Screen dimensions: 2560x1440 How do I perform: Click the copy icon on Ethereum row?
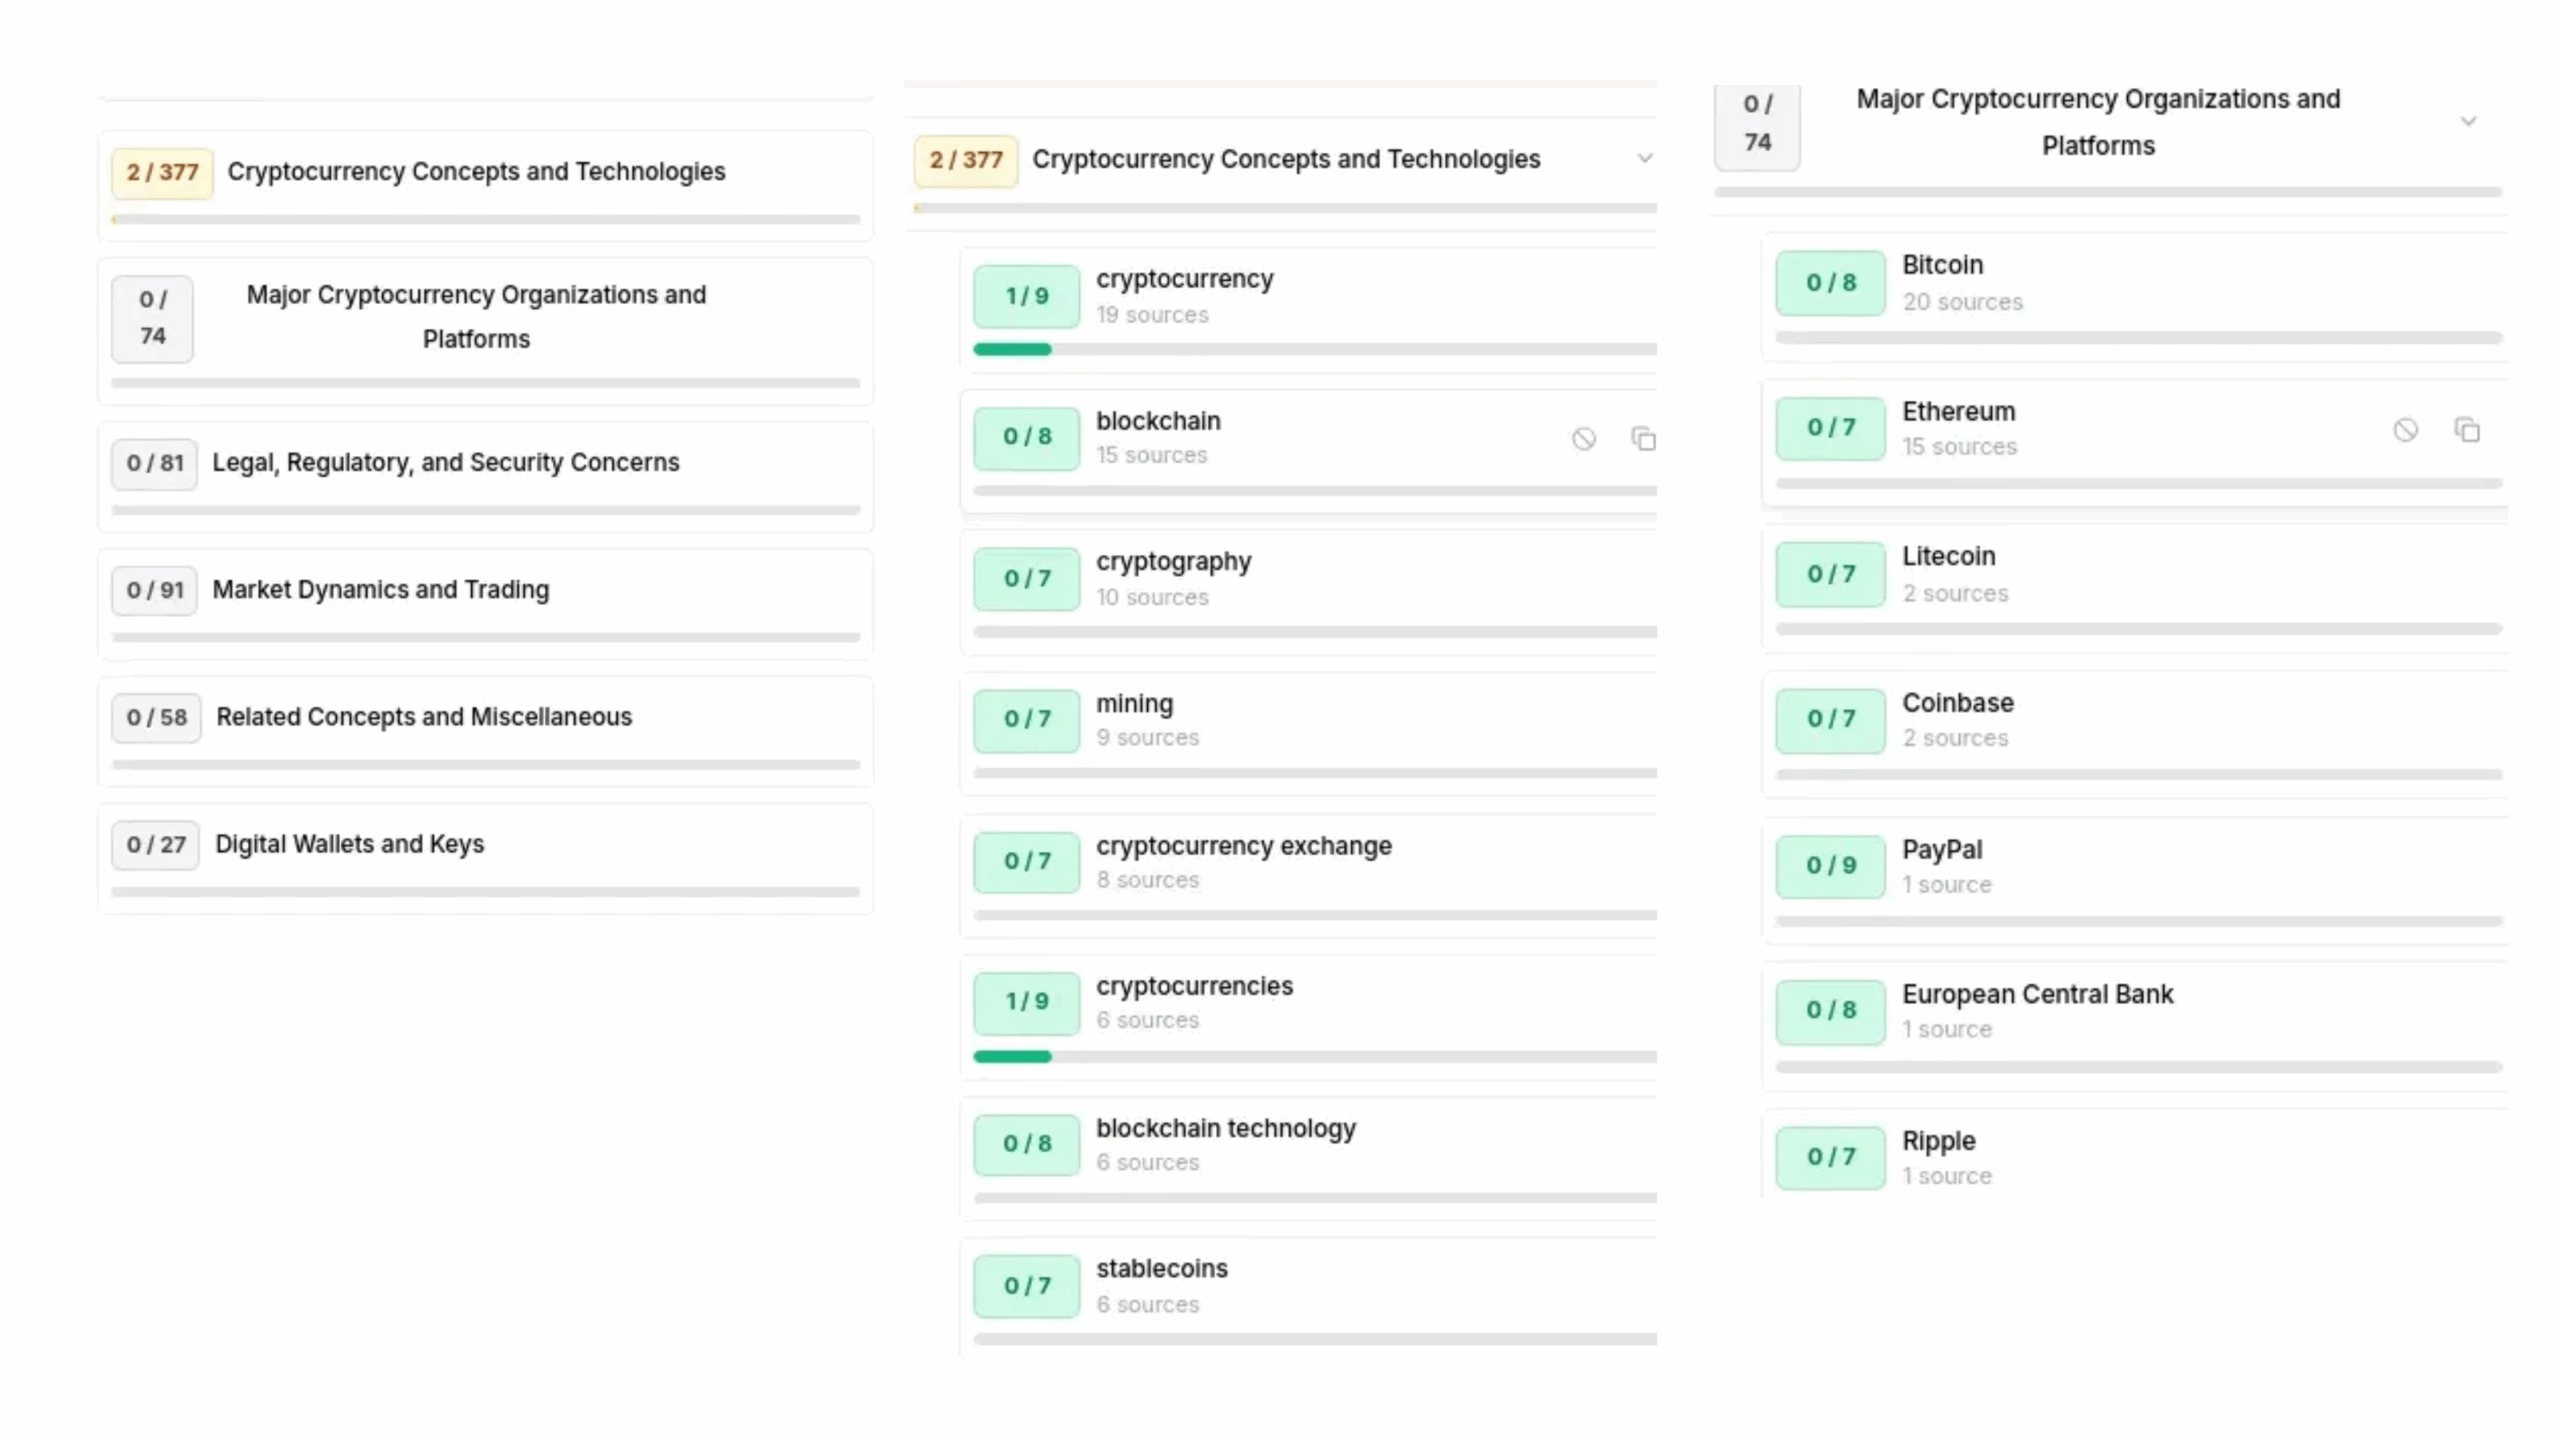click(2466, 430)
